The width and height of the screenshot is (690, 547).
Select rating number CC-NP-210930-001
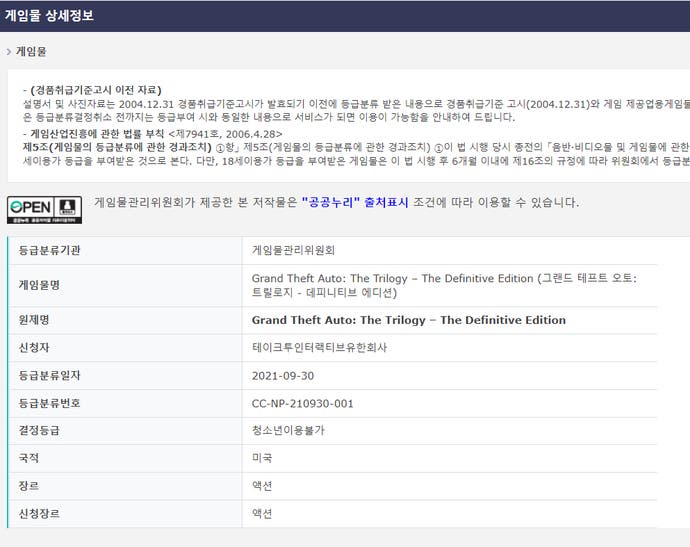pyautogui.click(x=302, y=404)
